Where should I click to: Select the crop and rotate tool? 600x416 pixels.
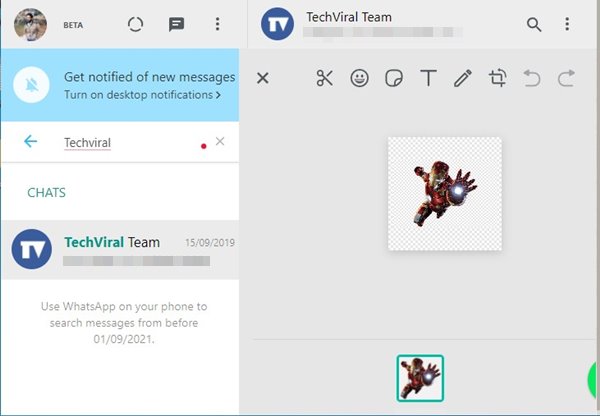click(x=497, y=78)
